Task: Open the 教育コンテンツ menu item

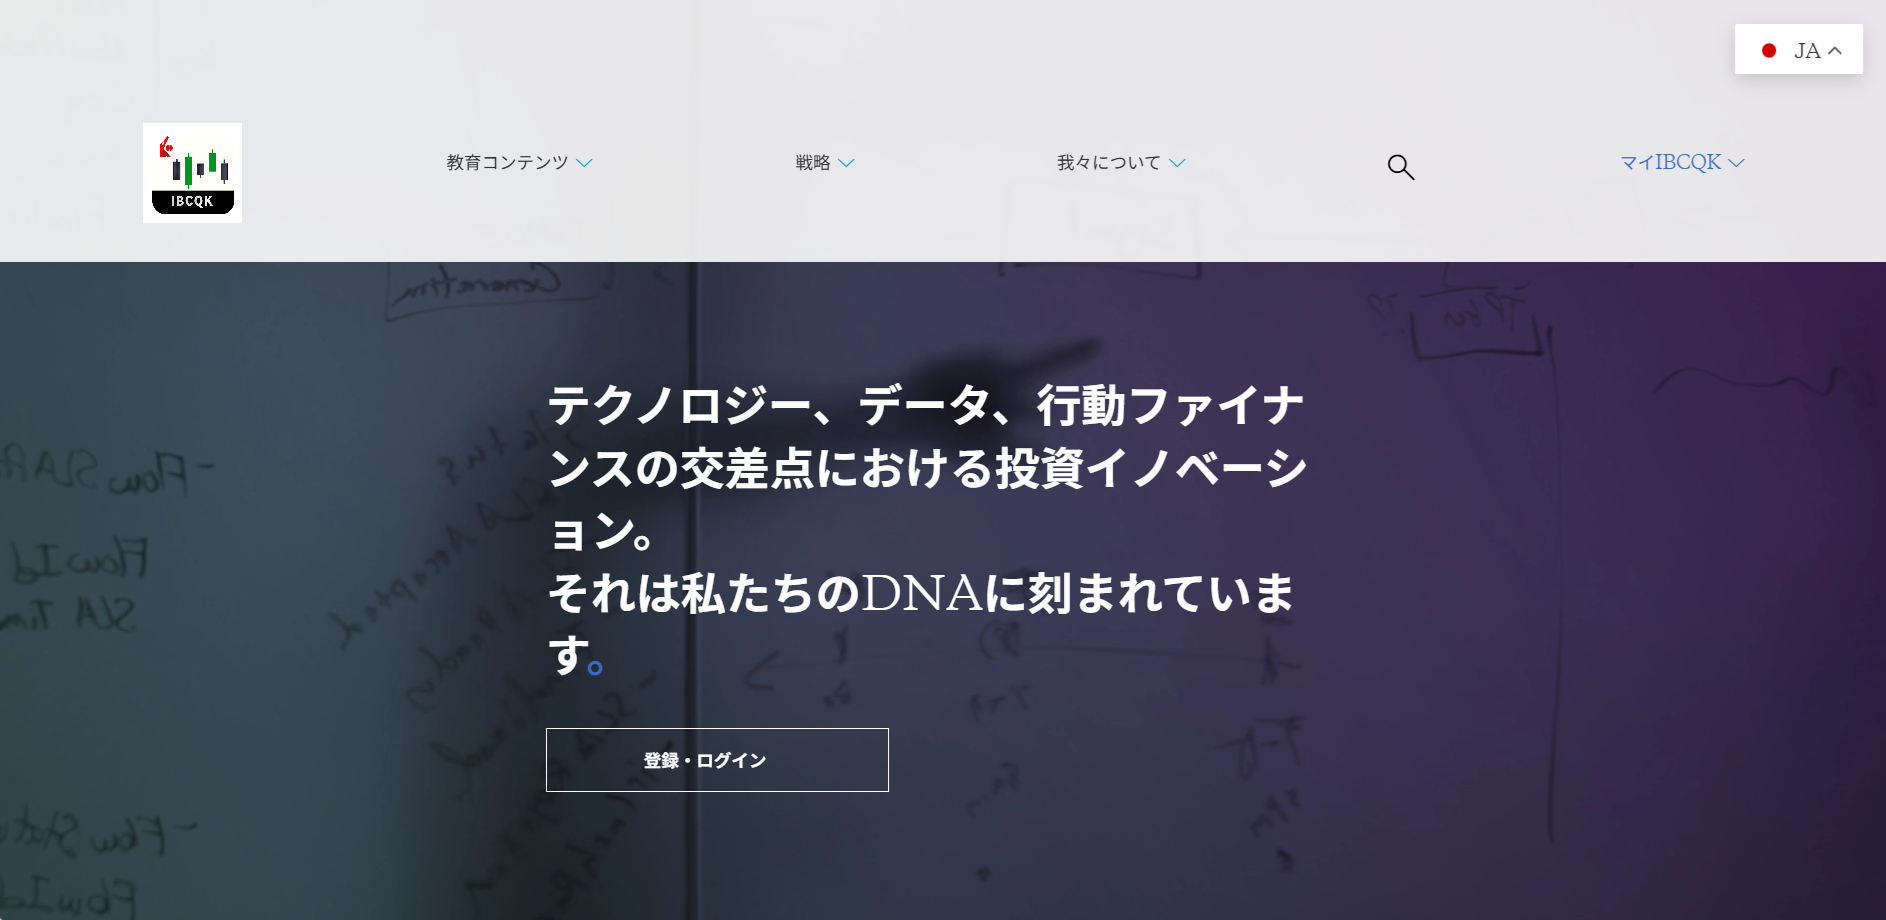Action: pos(507,162)
